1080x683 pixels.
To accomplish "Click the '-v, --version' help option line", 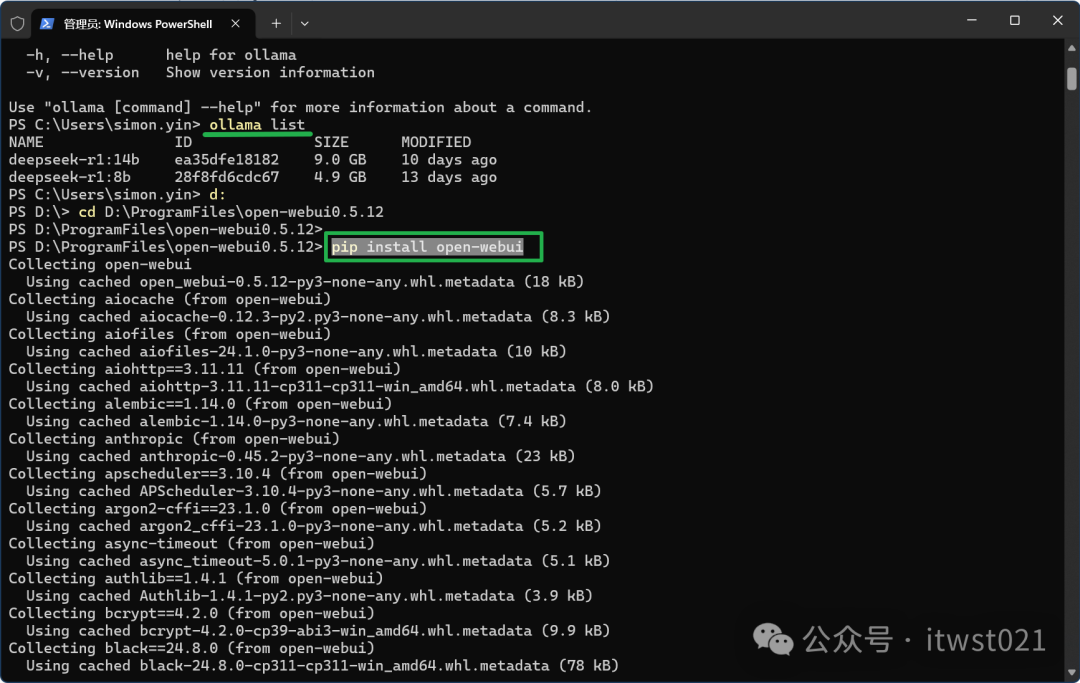I will pos(200,72).
